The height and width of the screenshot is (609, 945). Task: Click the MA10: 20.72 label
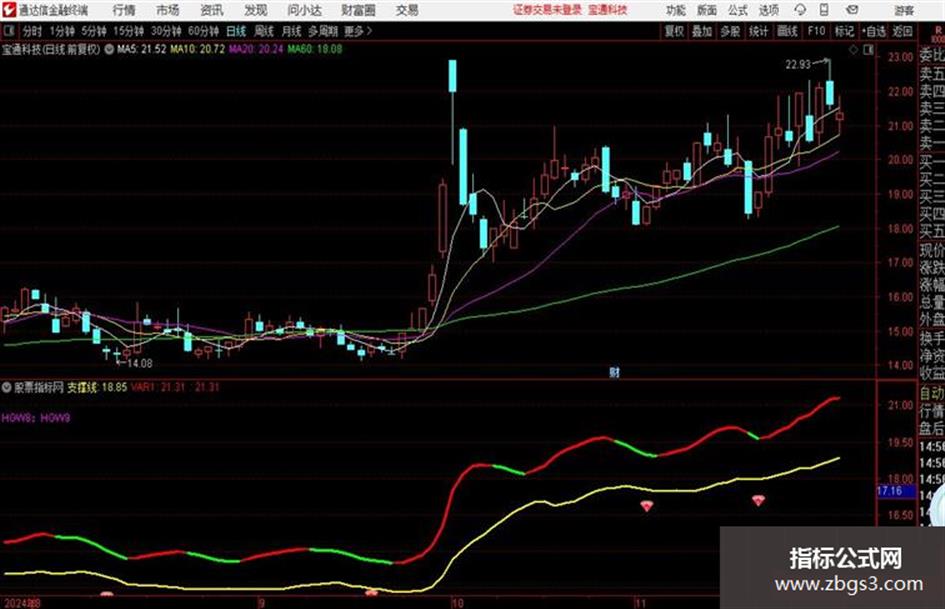(x=198, y=49)
